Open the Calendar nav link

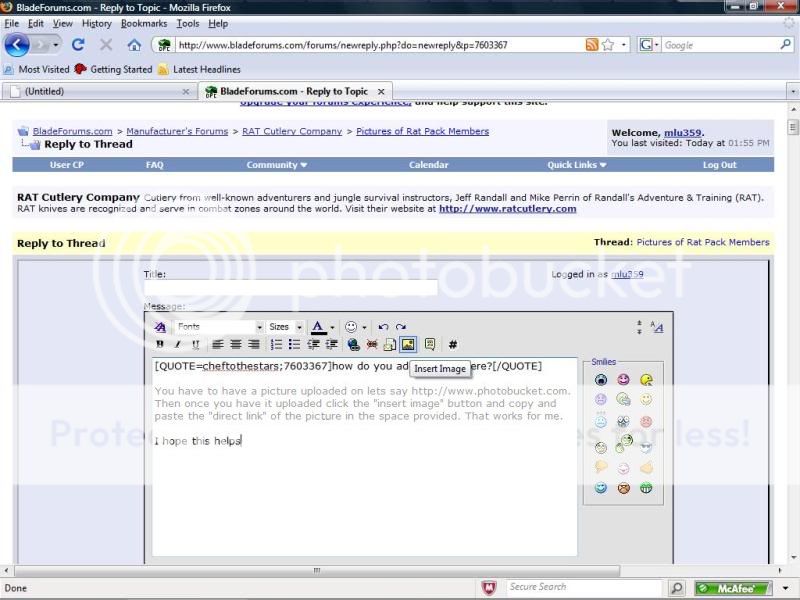click(429, 165)
